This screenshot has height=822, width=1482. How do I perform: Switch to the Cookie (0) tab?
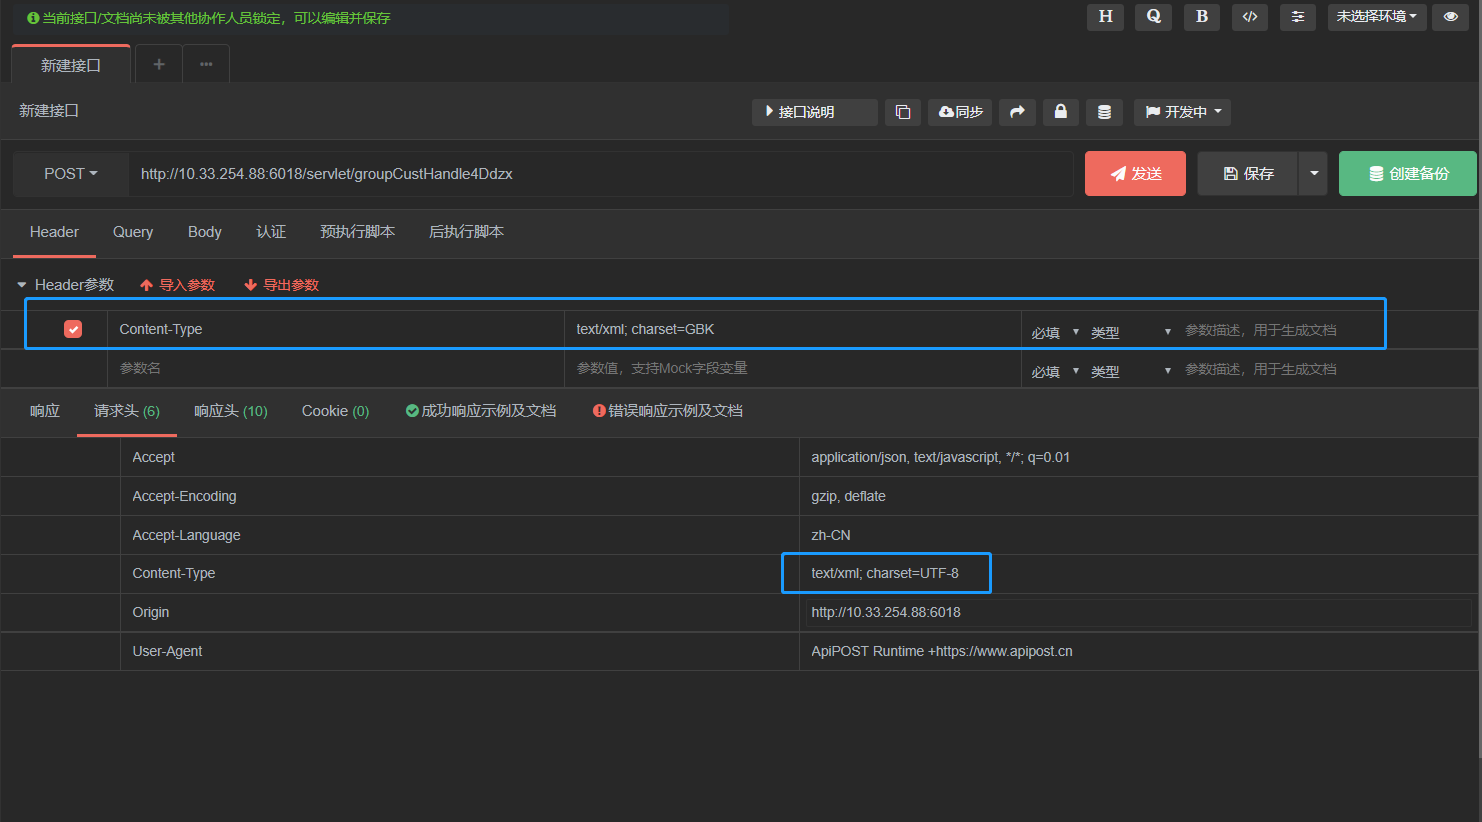coord(335,411)
